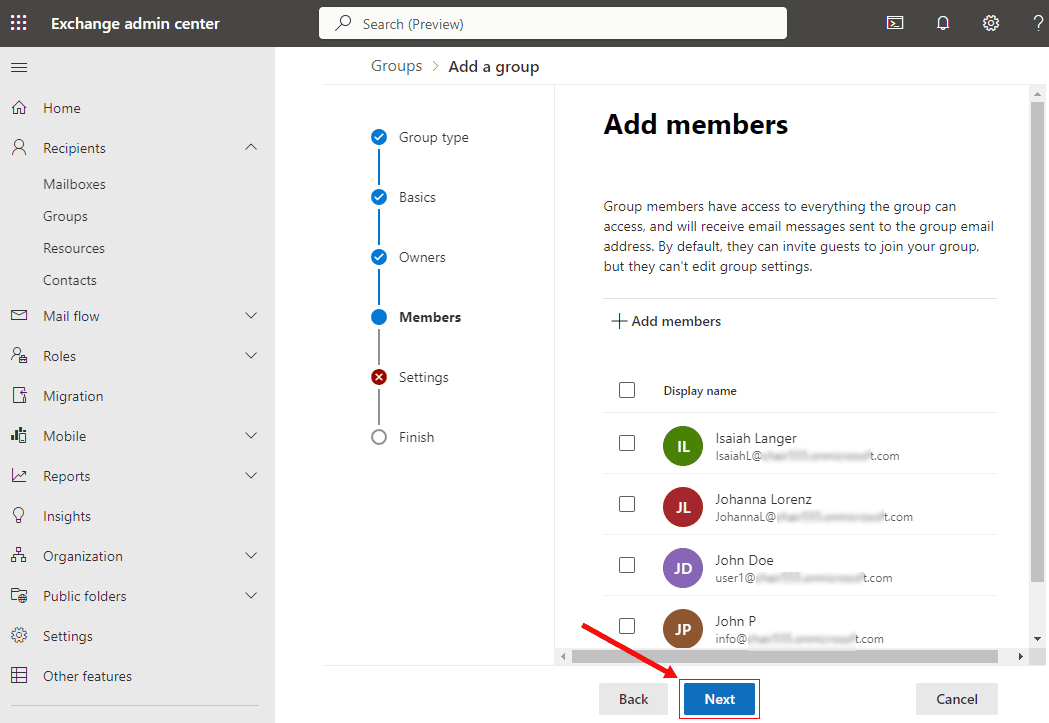The width and height of the screenshot is (1049, 723).
Task: Collapse the Recipients section chevron
Action: tap(251, 148)
